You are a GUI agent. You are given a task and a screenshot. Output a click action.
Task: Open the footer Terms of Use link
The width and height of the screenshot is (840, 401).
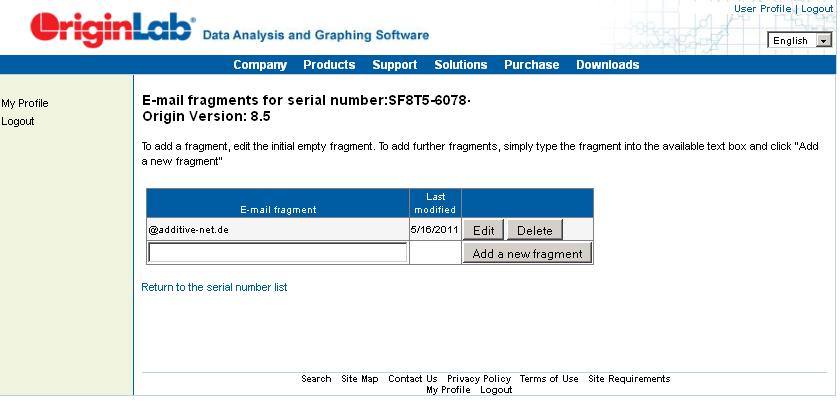pyautogui.click(x=549, y=379)
